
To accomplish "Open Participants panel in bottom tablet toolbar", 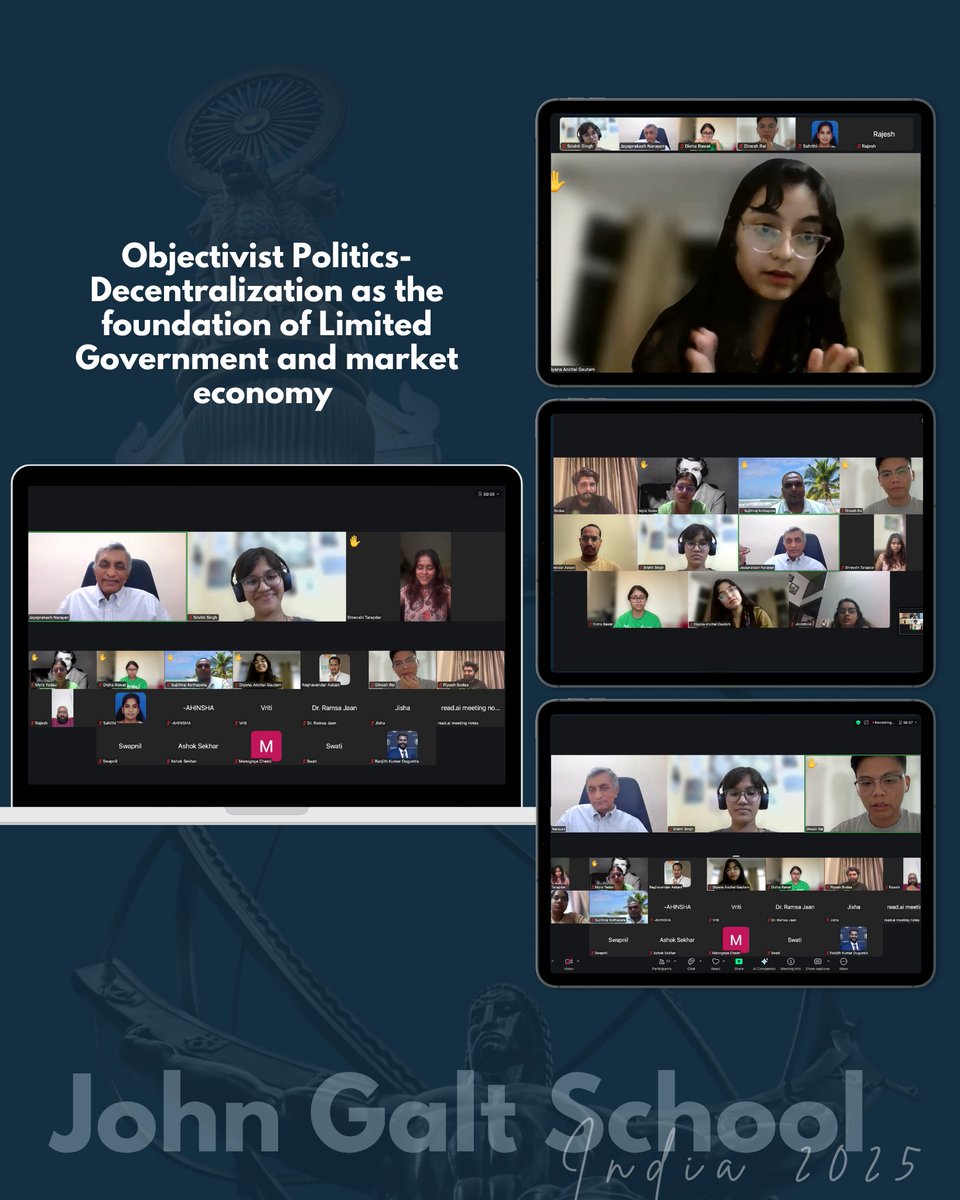I will [661, 962].
